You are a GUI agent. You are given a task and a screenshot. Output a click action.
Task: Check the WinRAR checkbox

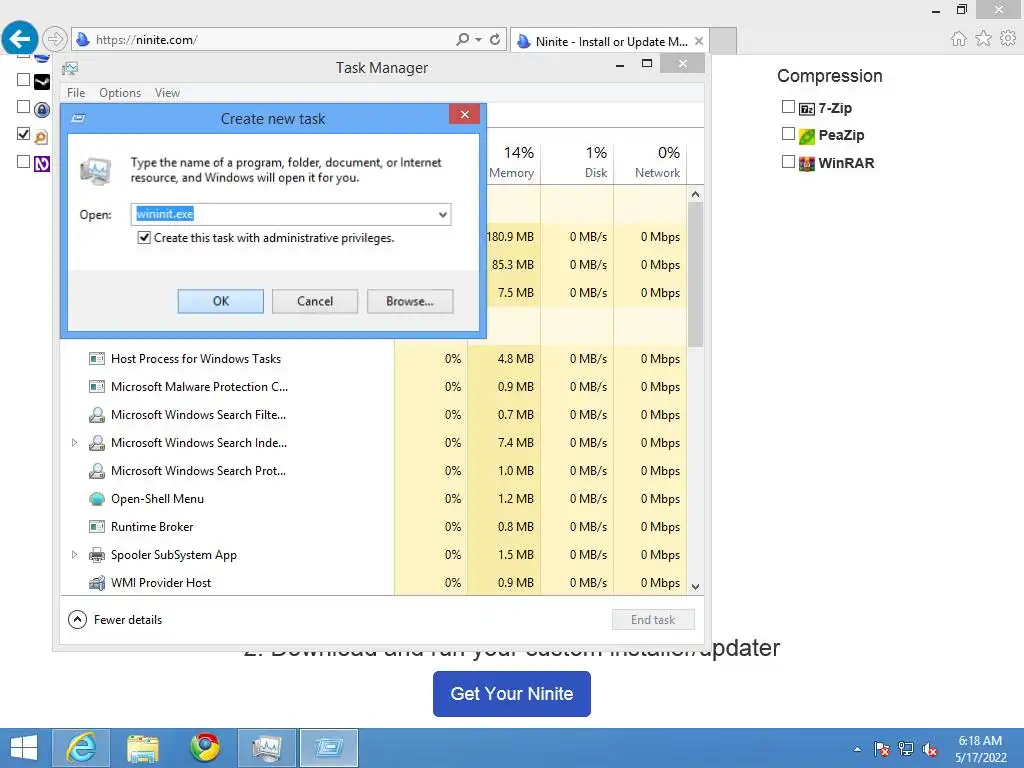[x=788, y=161]
